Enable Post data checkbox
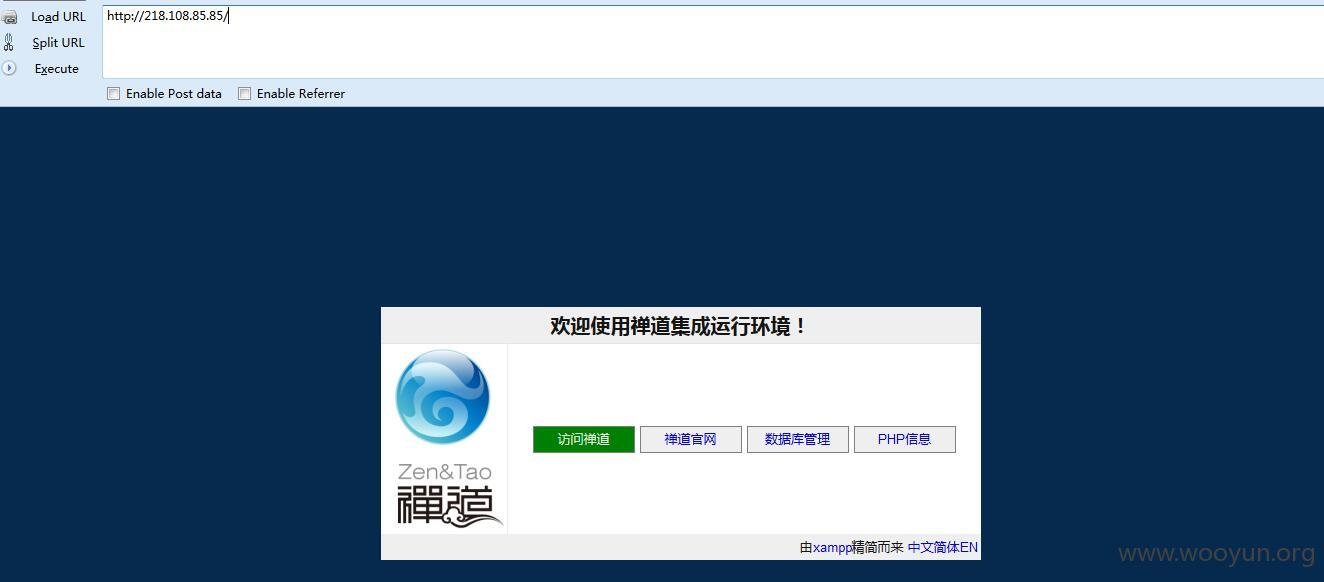Viewport: 1324px width, 582px height. click(114, 94)
